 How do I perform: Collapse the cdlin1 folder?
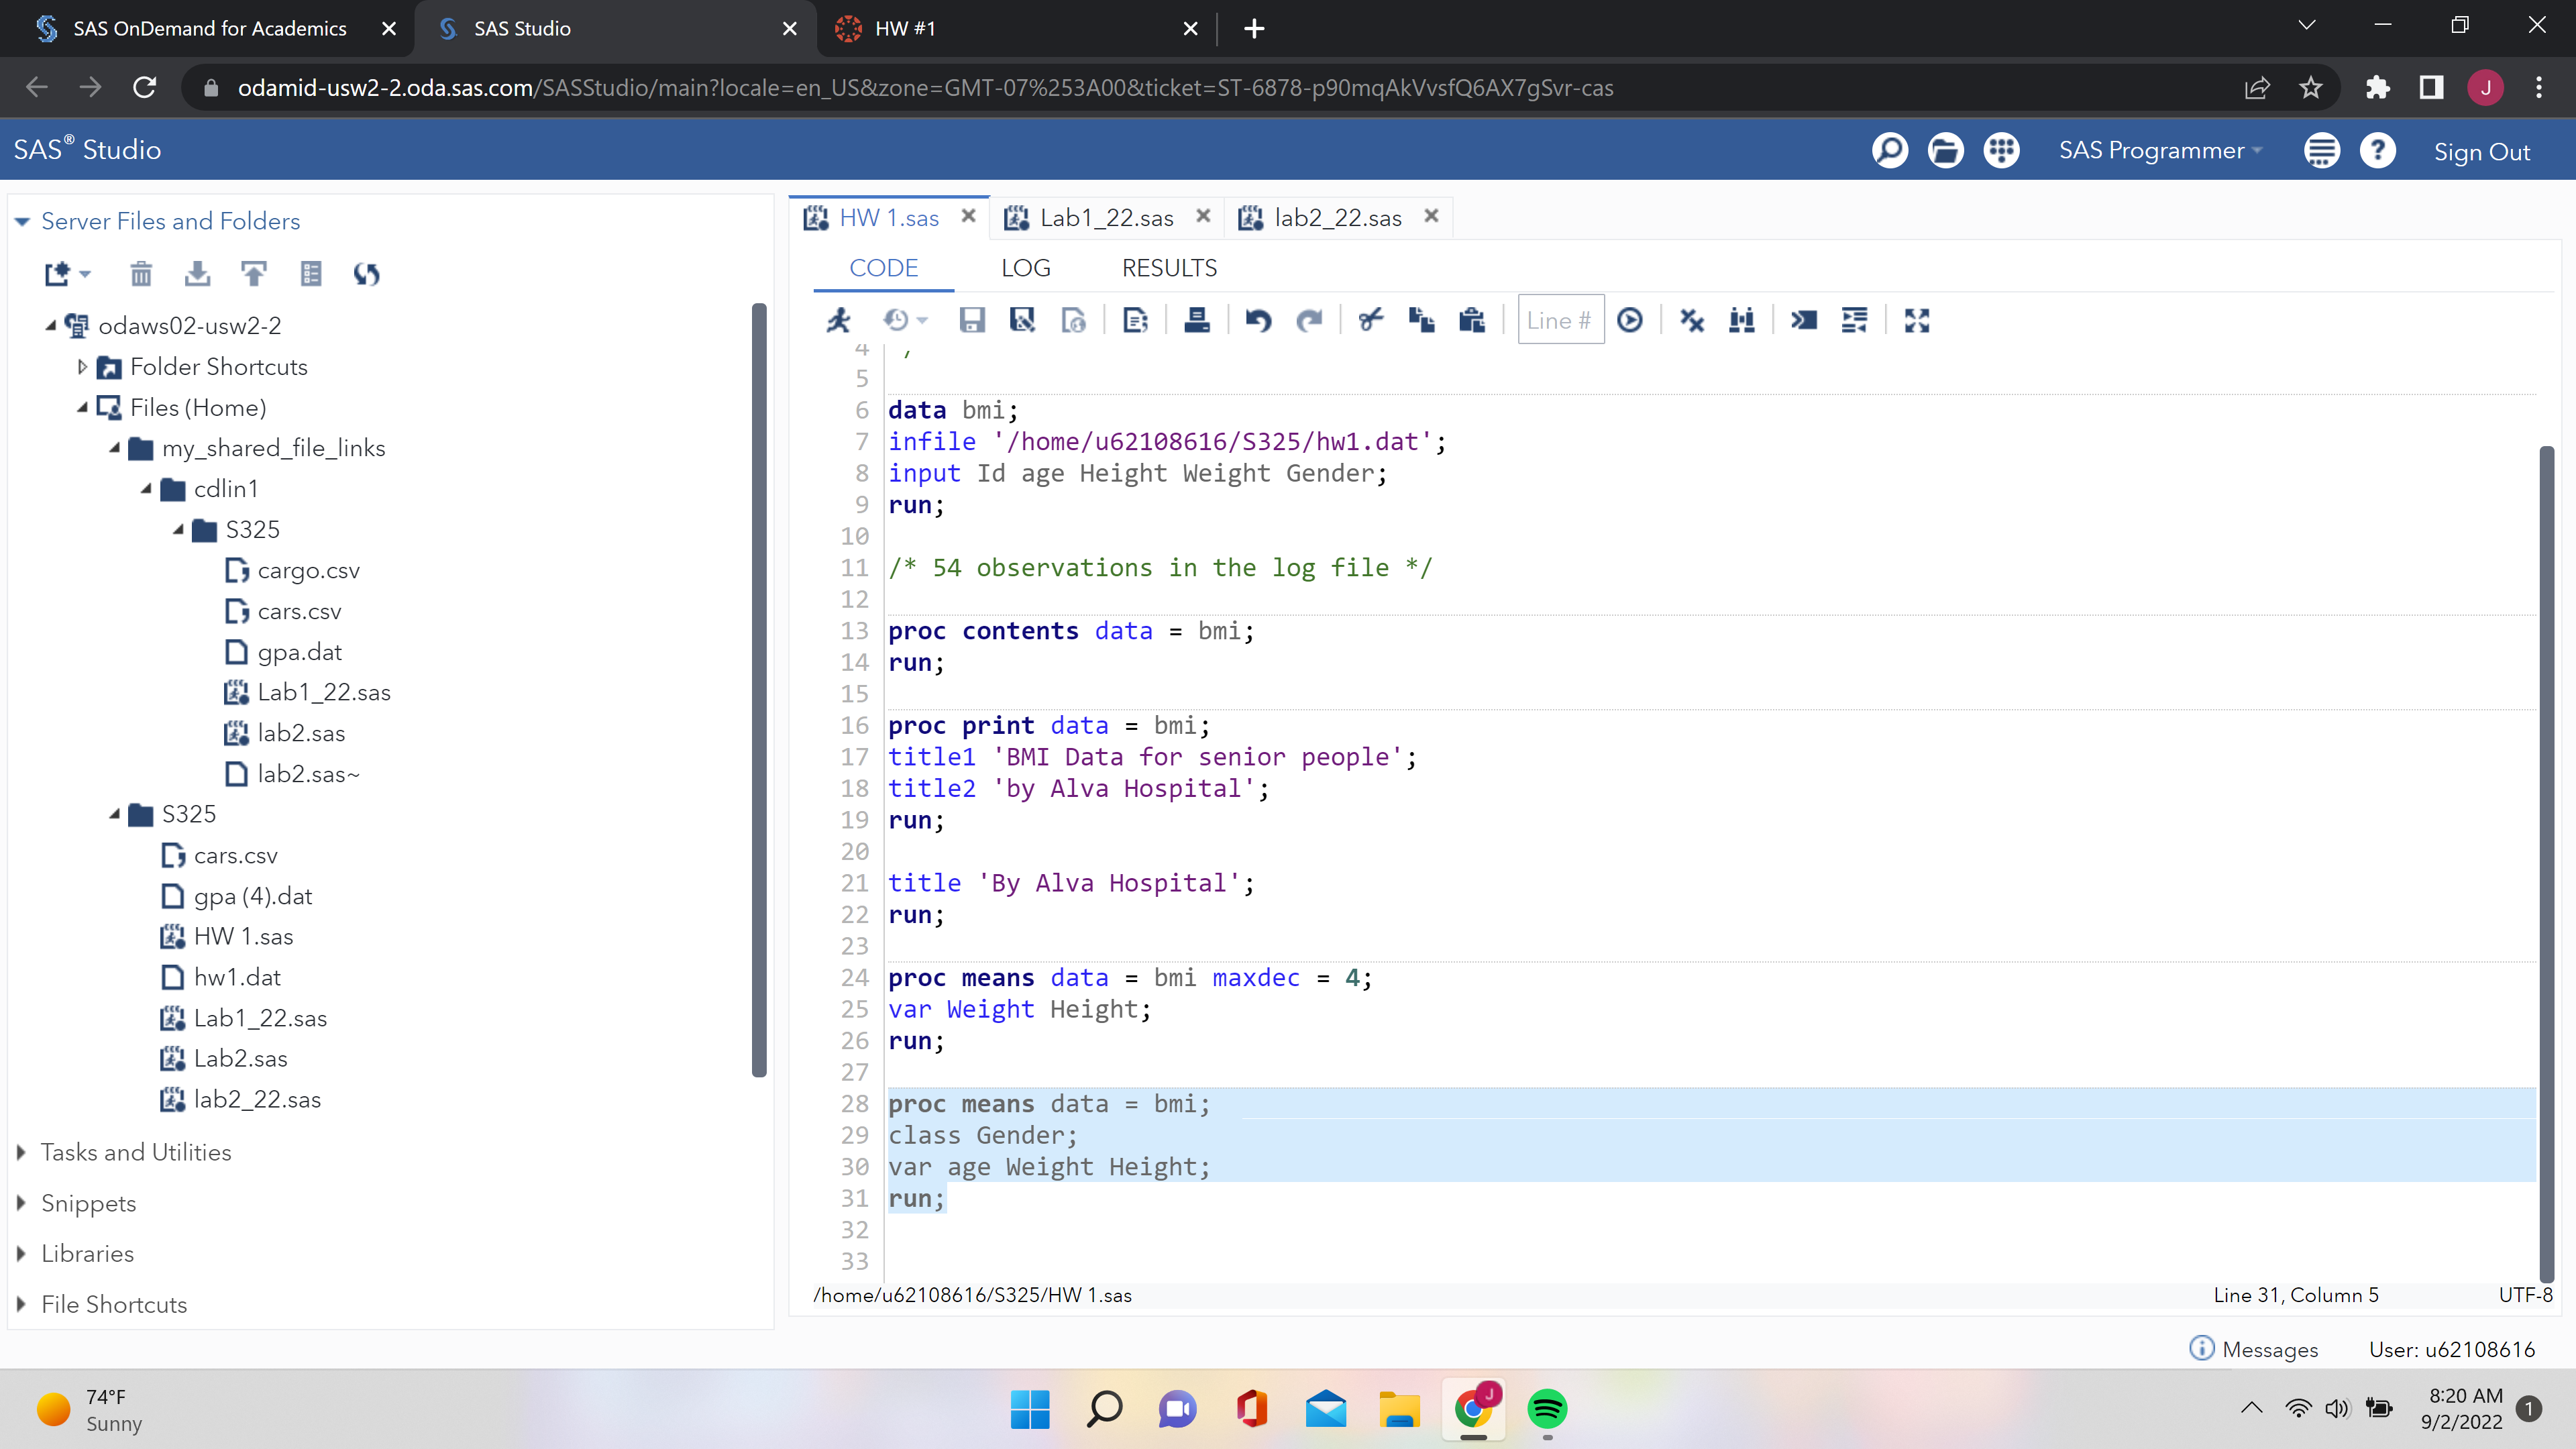click(147, 489)
